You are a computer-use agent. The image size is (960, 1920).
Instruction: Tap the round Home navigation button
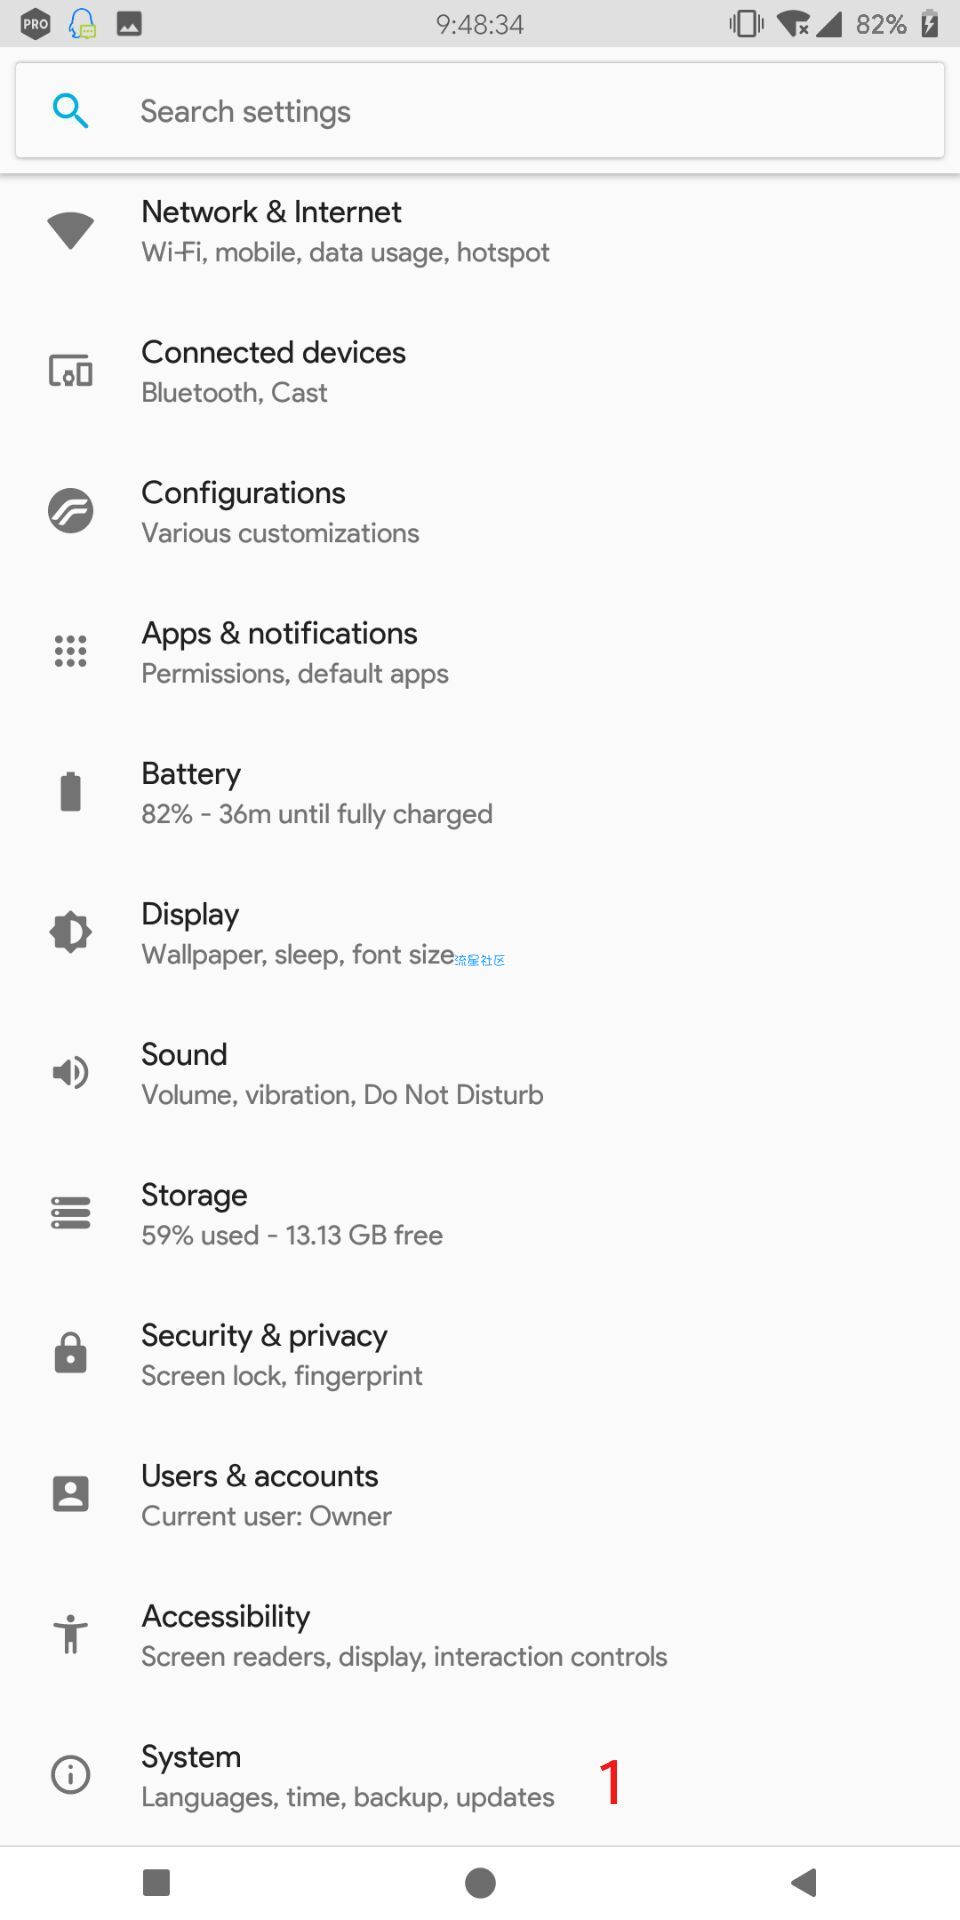click(480, 1883)
